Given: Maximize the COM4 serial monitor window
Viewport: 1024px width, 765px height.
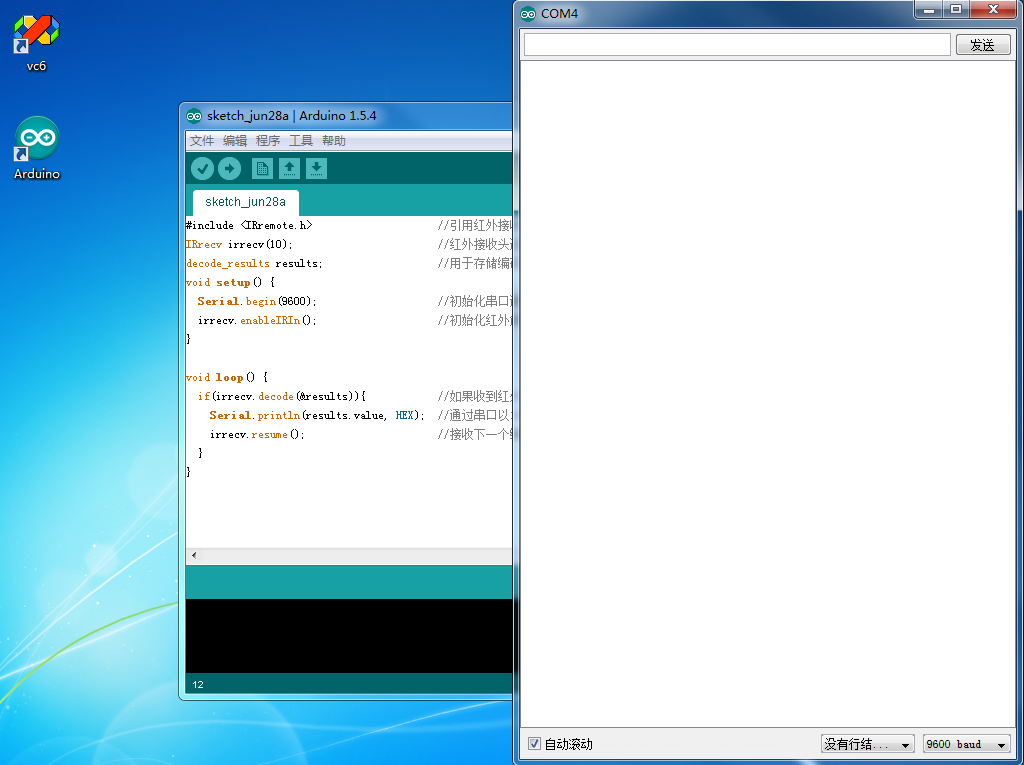Looking at the screenshot, I should point(956,9).
